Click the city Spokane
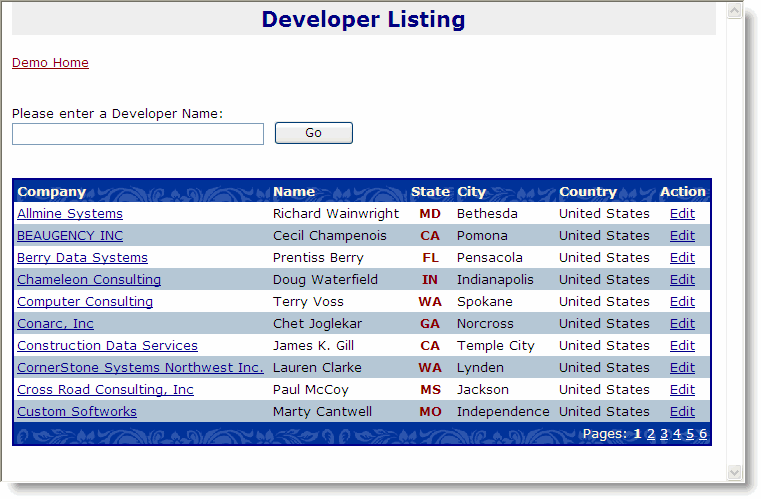The image size is (761, 499). 484,301
